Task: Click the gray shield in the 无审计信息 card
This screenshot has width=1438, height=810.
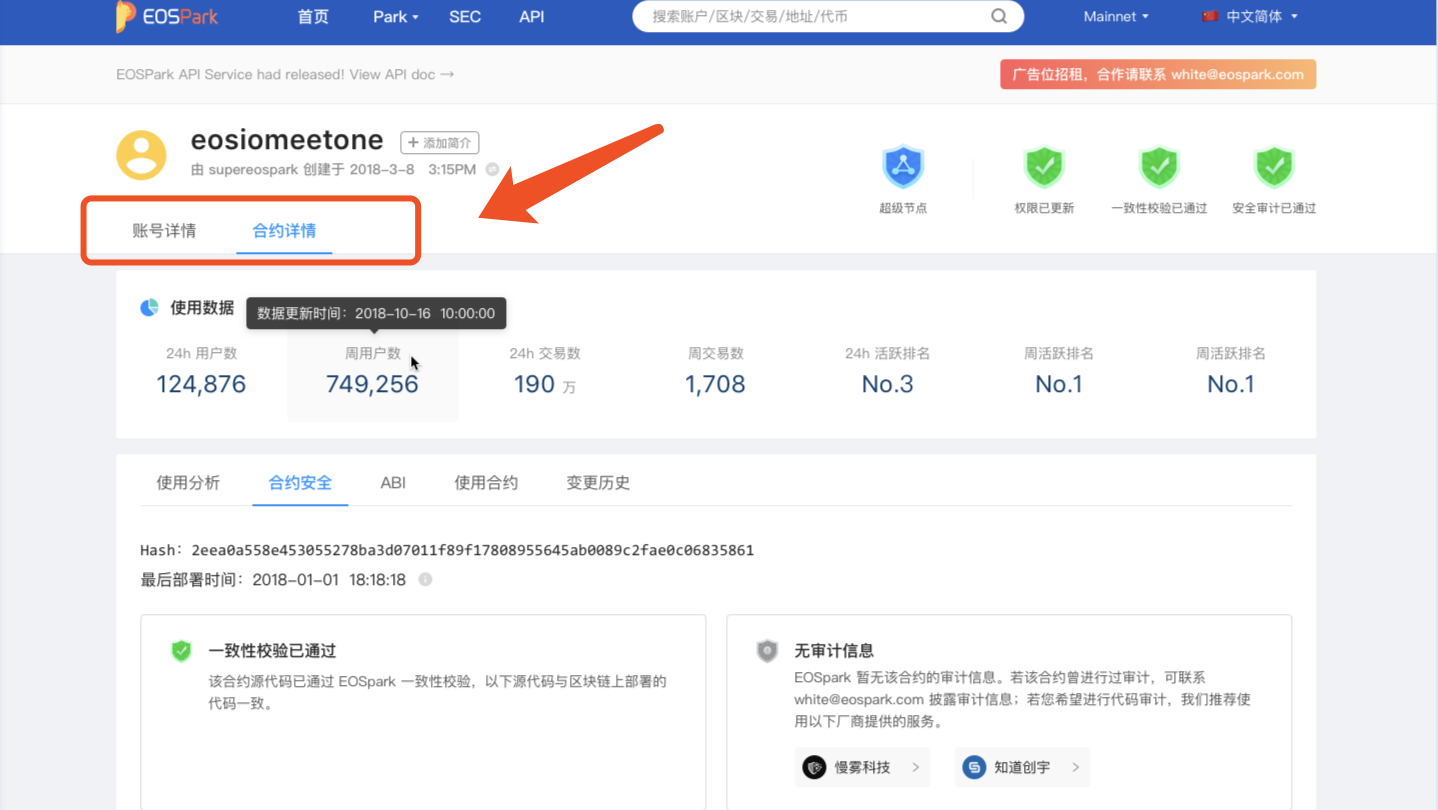Action: tap(767, 651)
